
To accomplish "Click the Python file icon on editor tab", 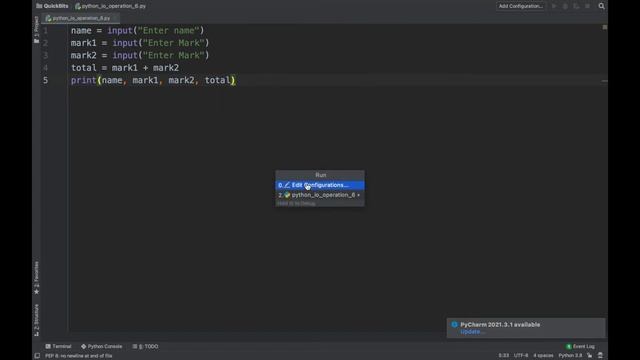I will tap(49, 18).
